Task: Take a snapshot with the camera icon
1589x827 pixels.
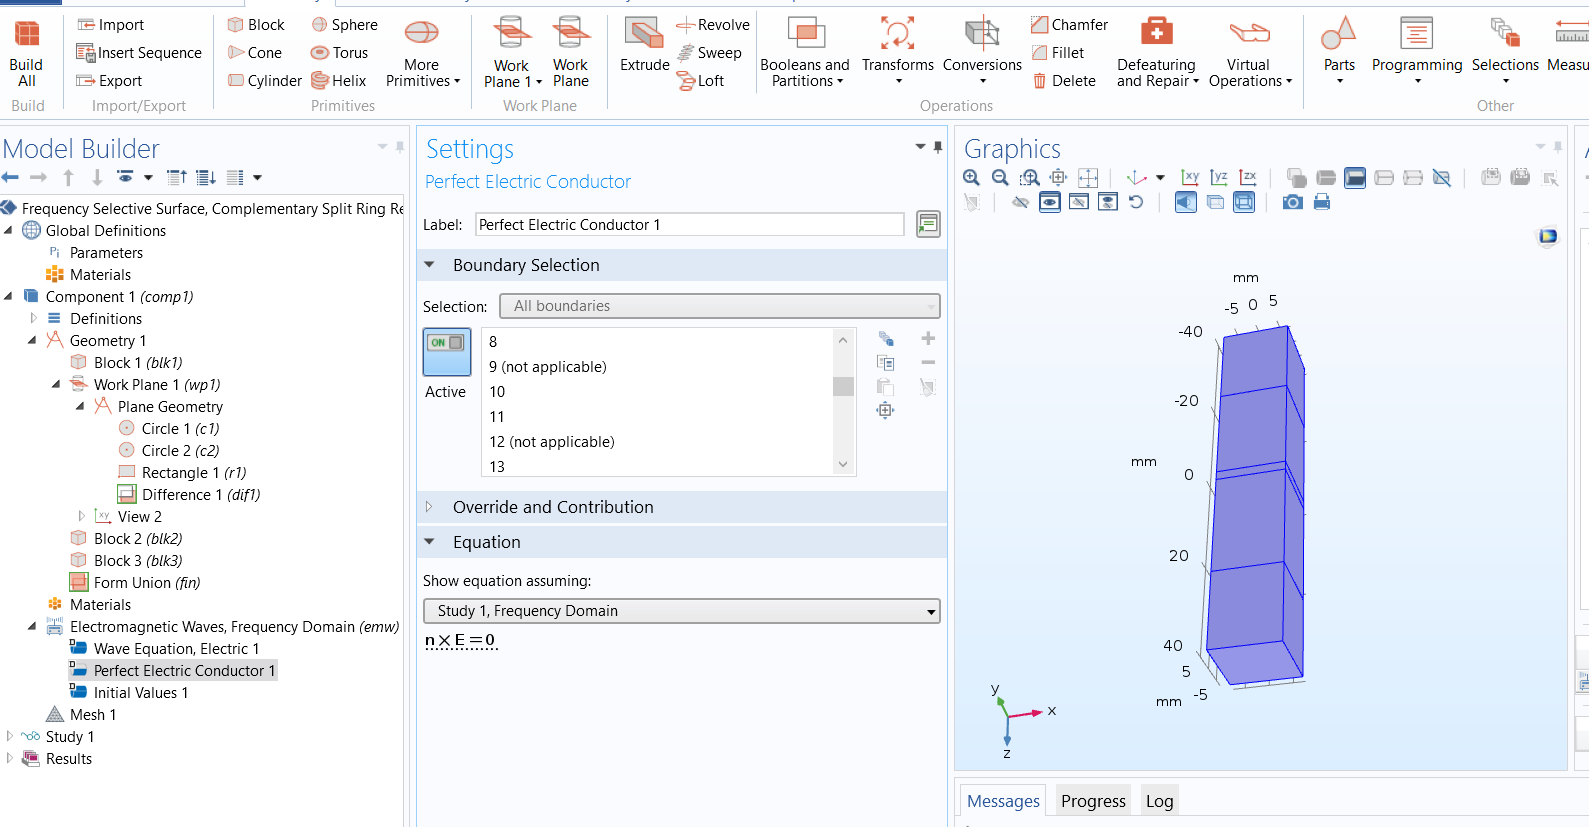Action: pyautogui.click(x=1292, y=202)
